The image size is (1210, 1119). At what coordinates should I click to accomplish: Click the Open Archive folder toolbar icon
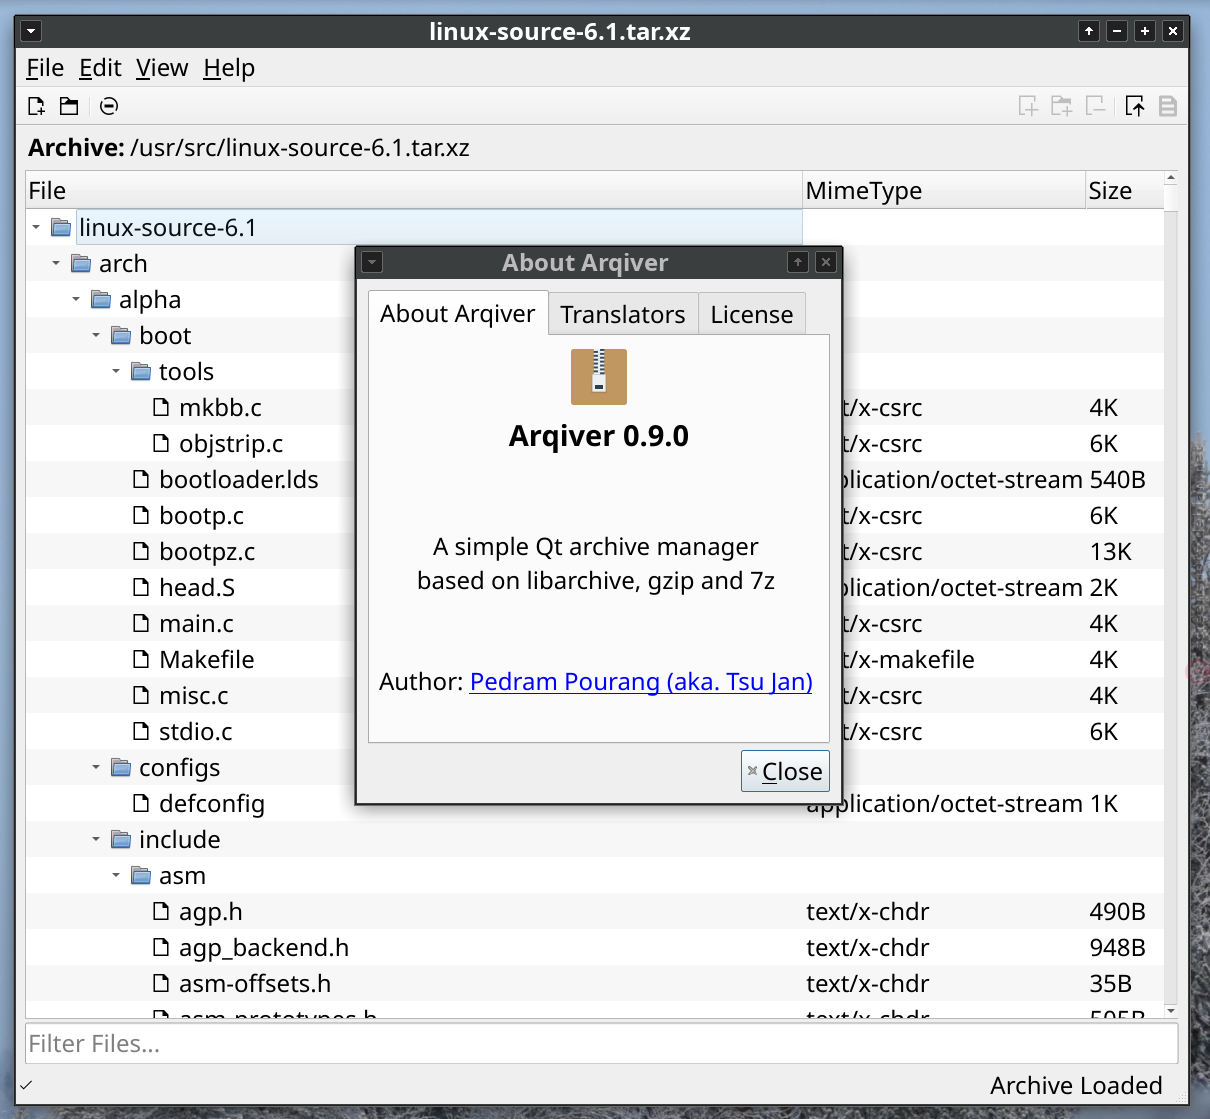coord(69,106)
